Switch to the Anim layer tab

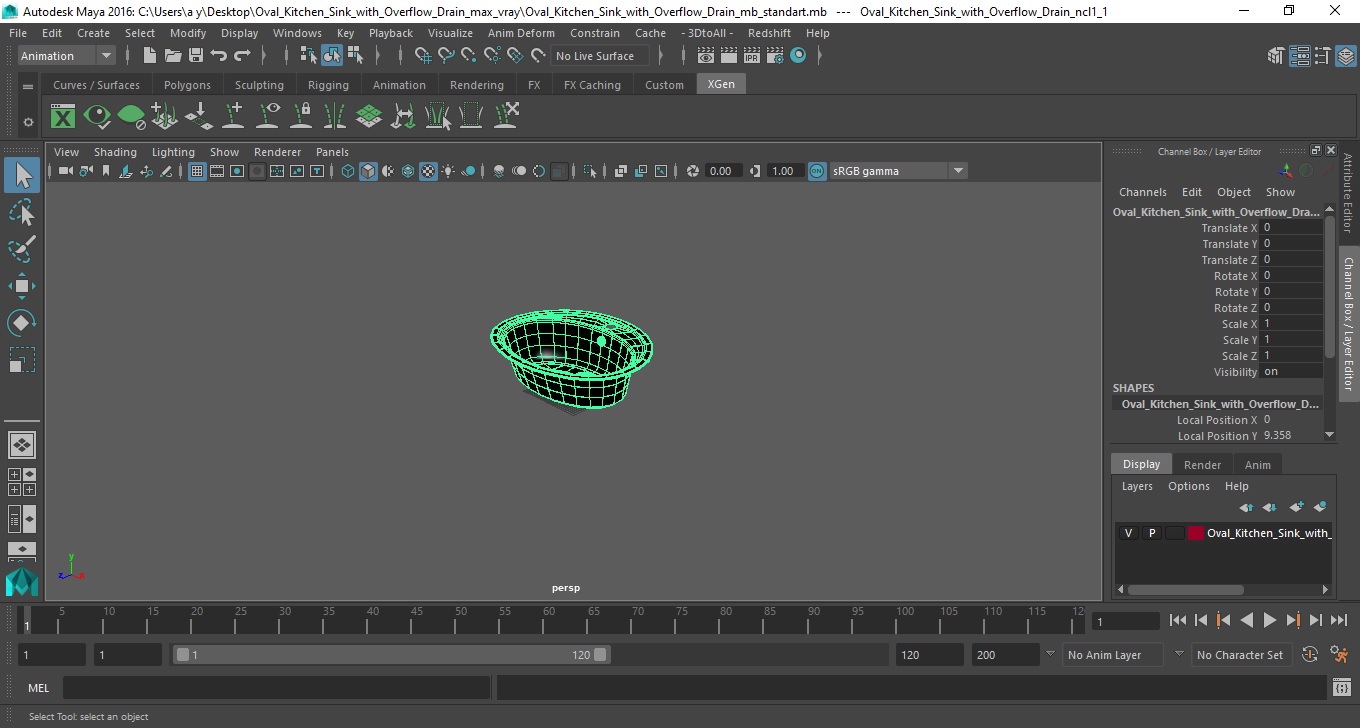click(1257, 465)
